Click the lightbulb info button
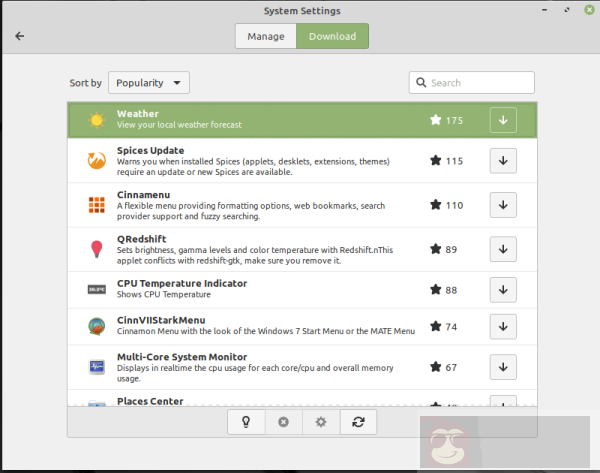The image size is (600, 473). click(246, 422)
